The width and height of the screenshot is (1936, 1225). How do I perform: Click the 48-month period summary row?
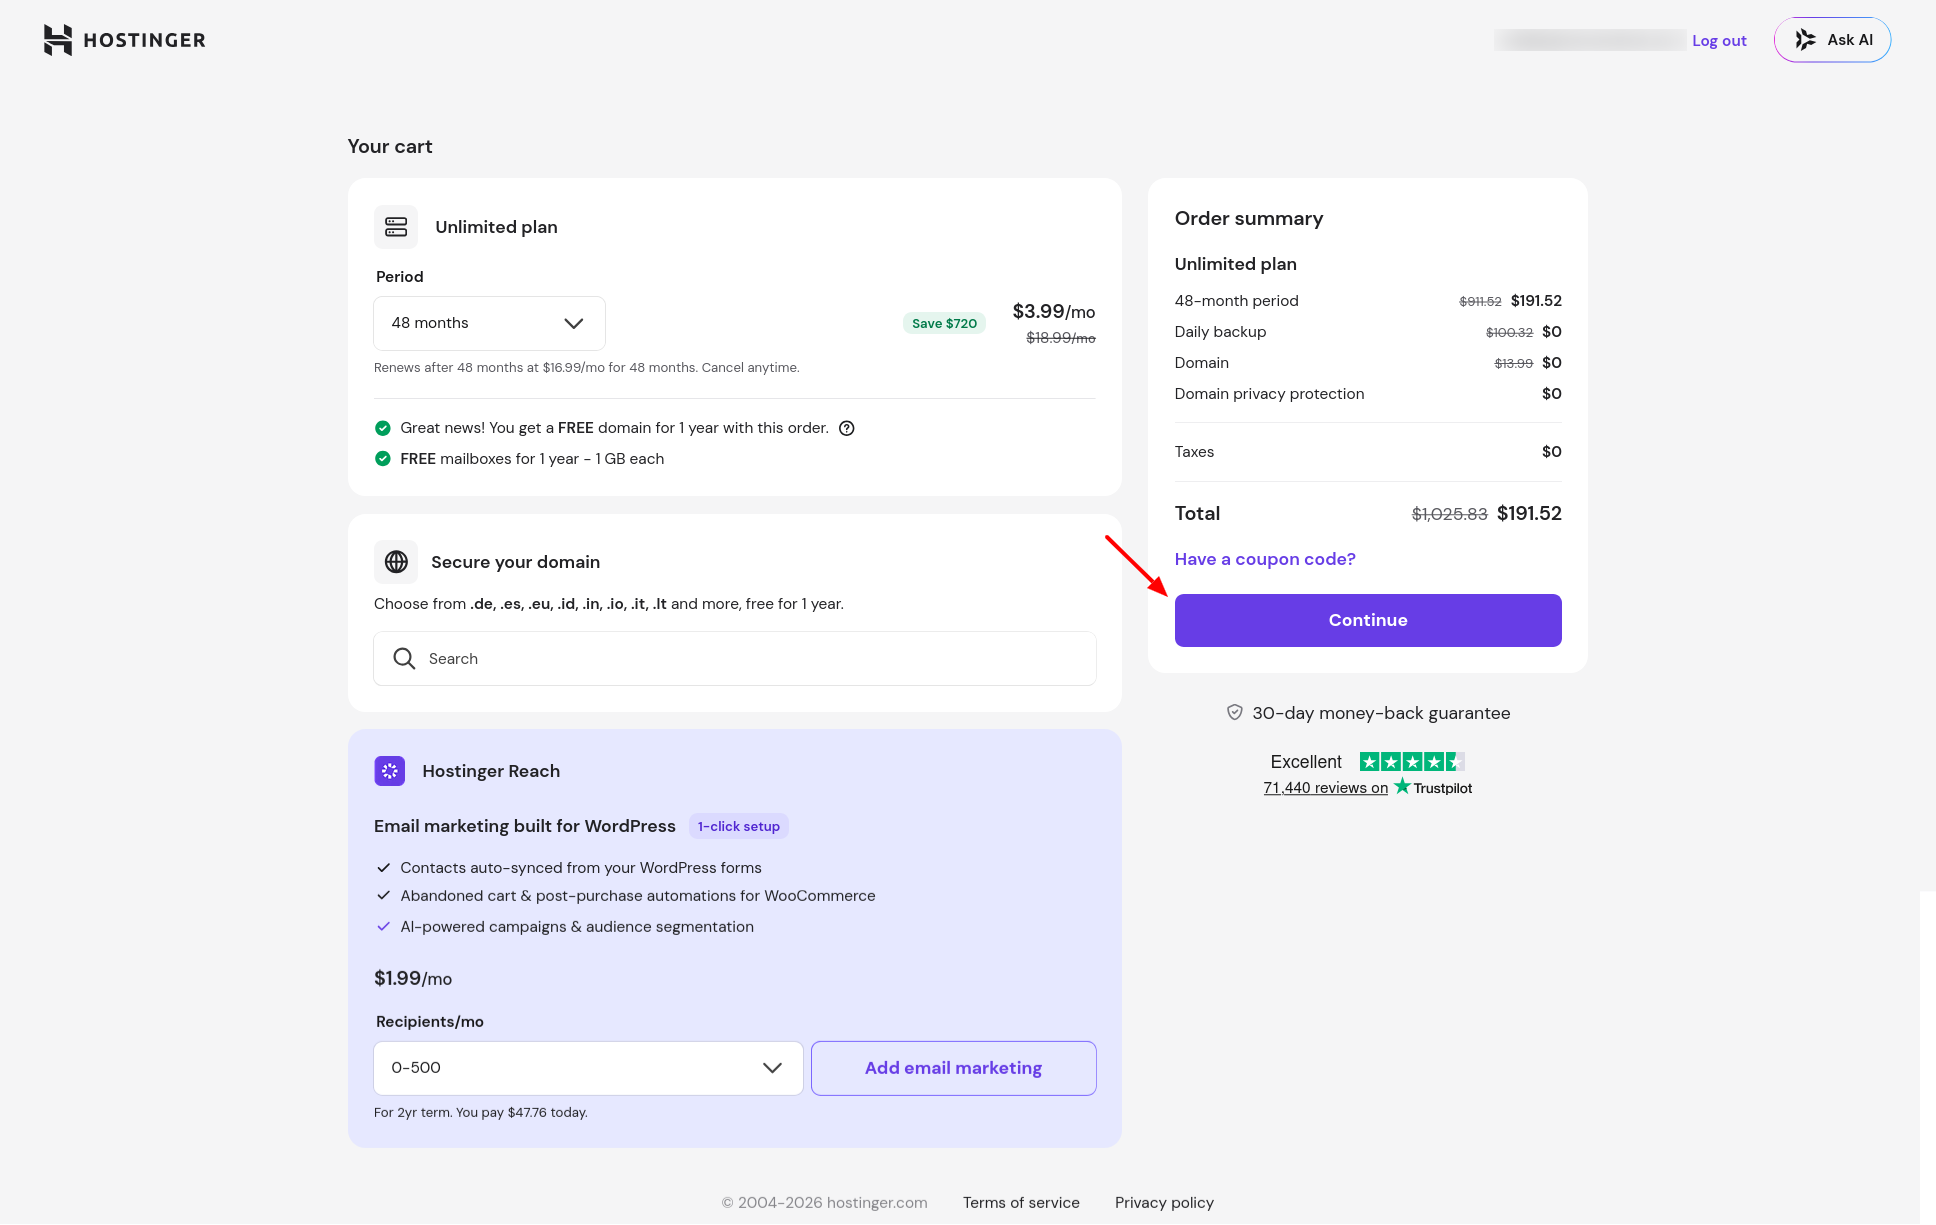coord(1368,301)
